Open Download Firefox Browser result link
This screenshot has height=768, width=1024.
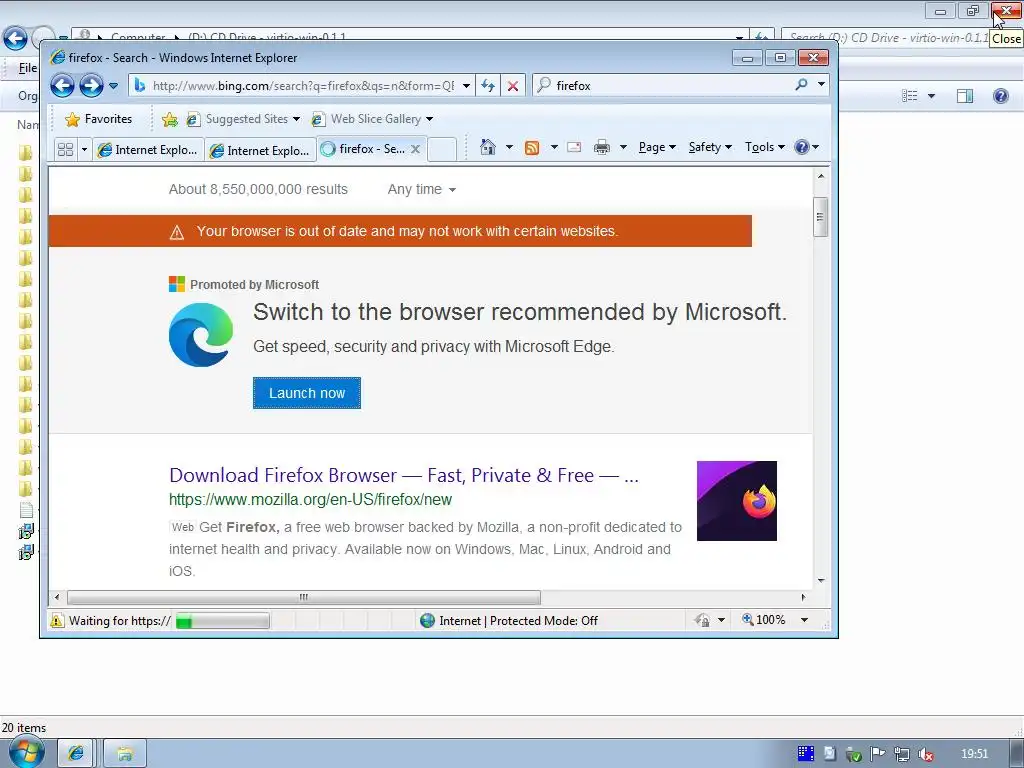tap(404, 475)
